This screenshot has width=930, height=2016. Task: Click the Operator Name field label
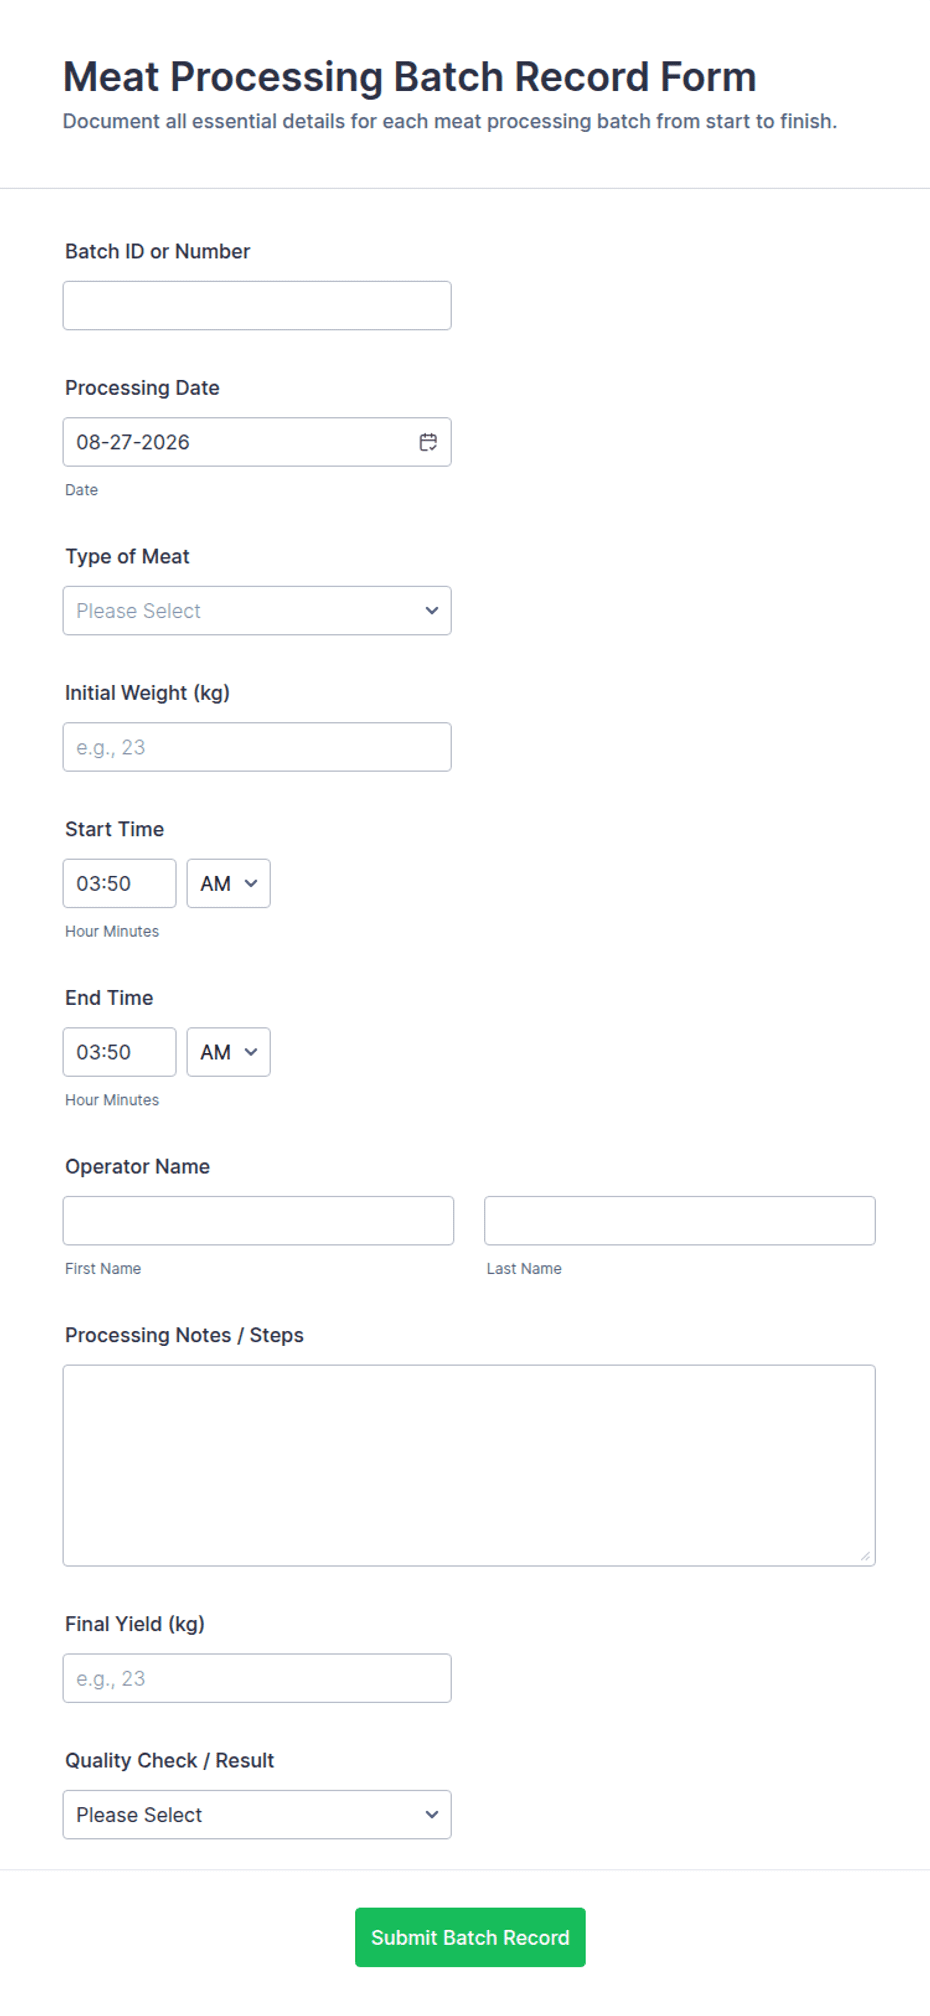click(x=138, y=1167)
